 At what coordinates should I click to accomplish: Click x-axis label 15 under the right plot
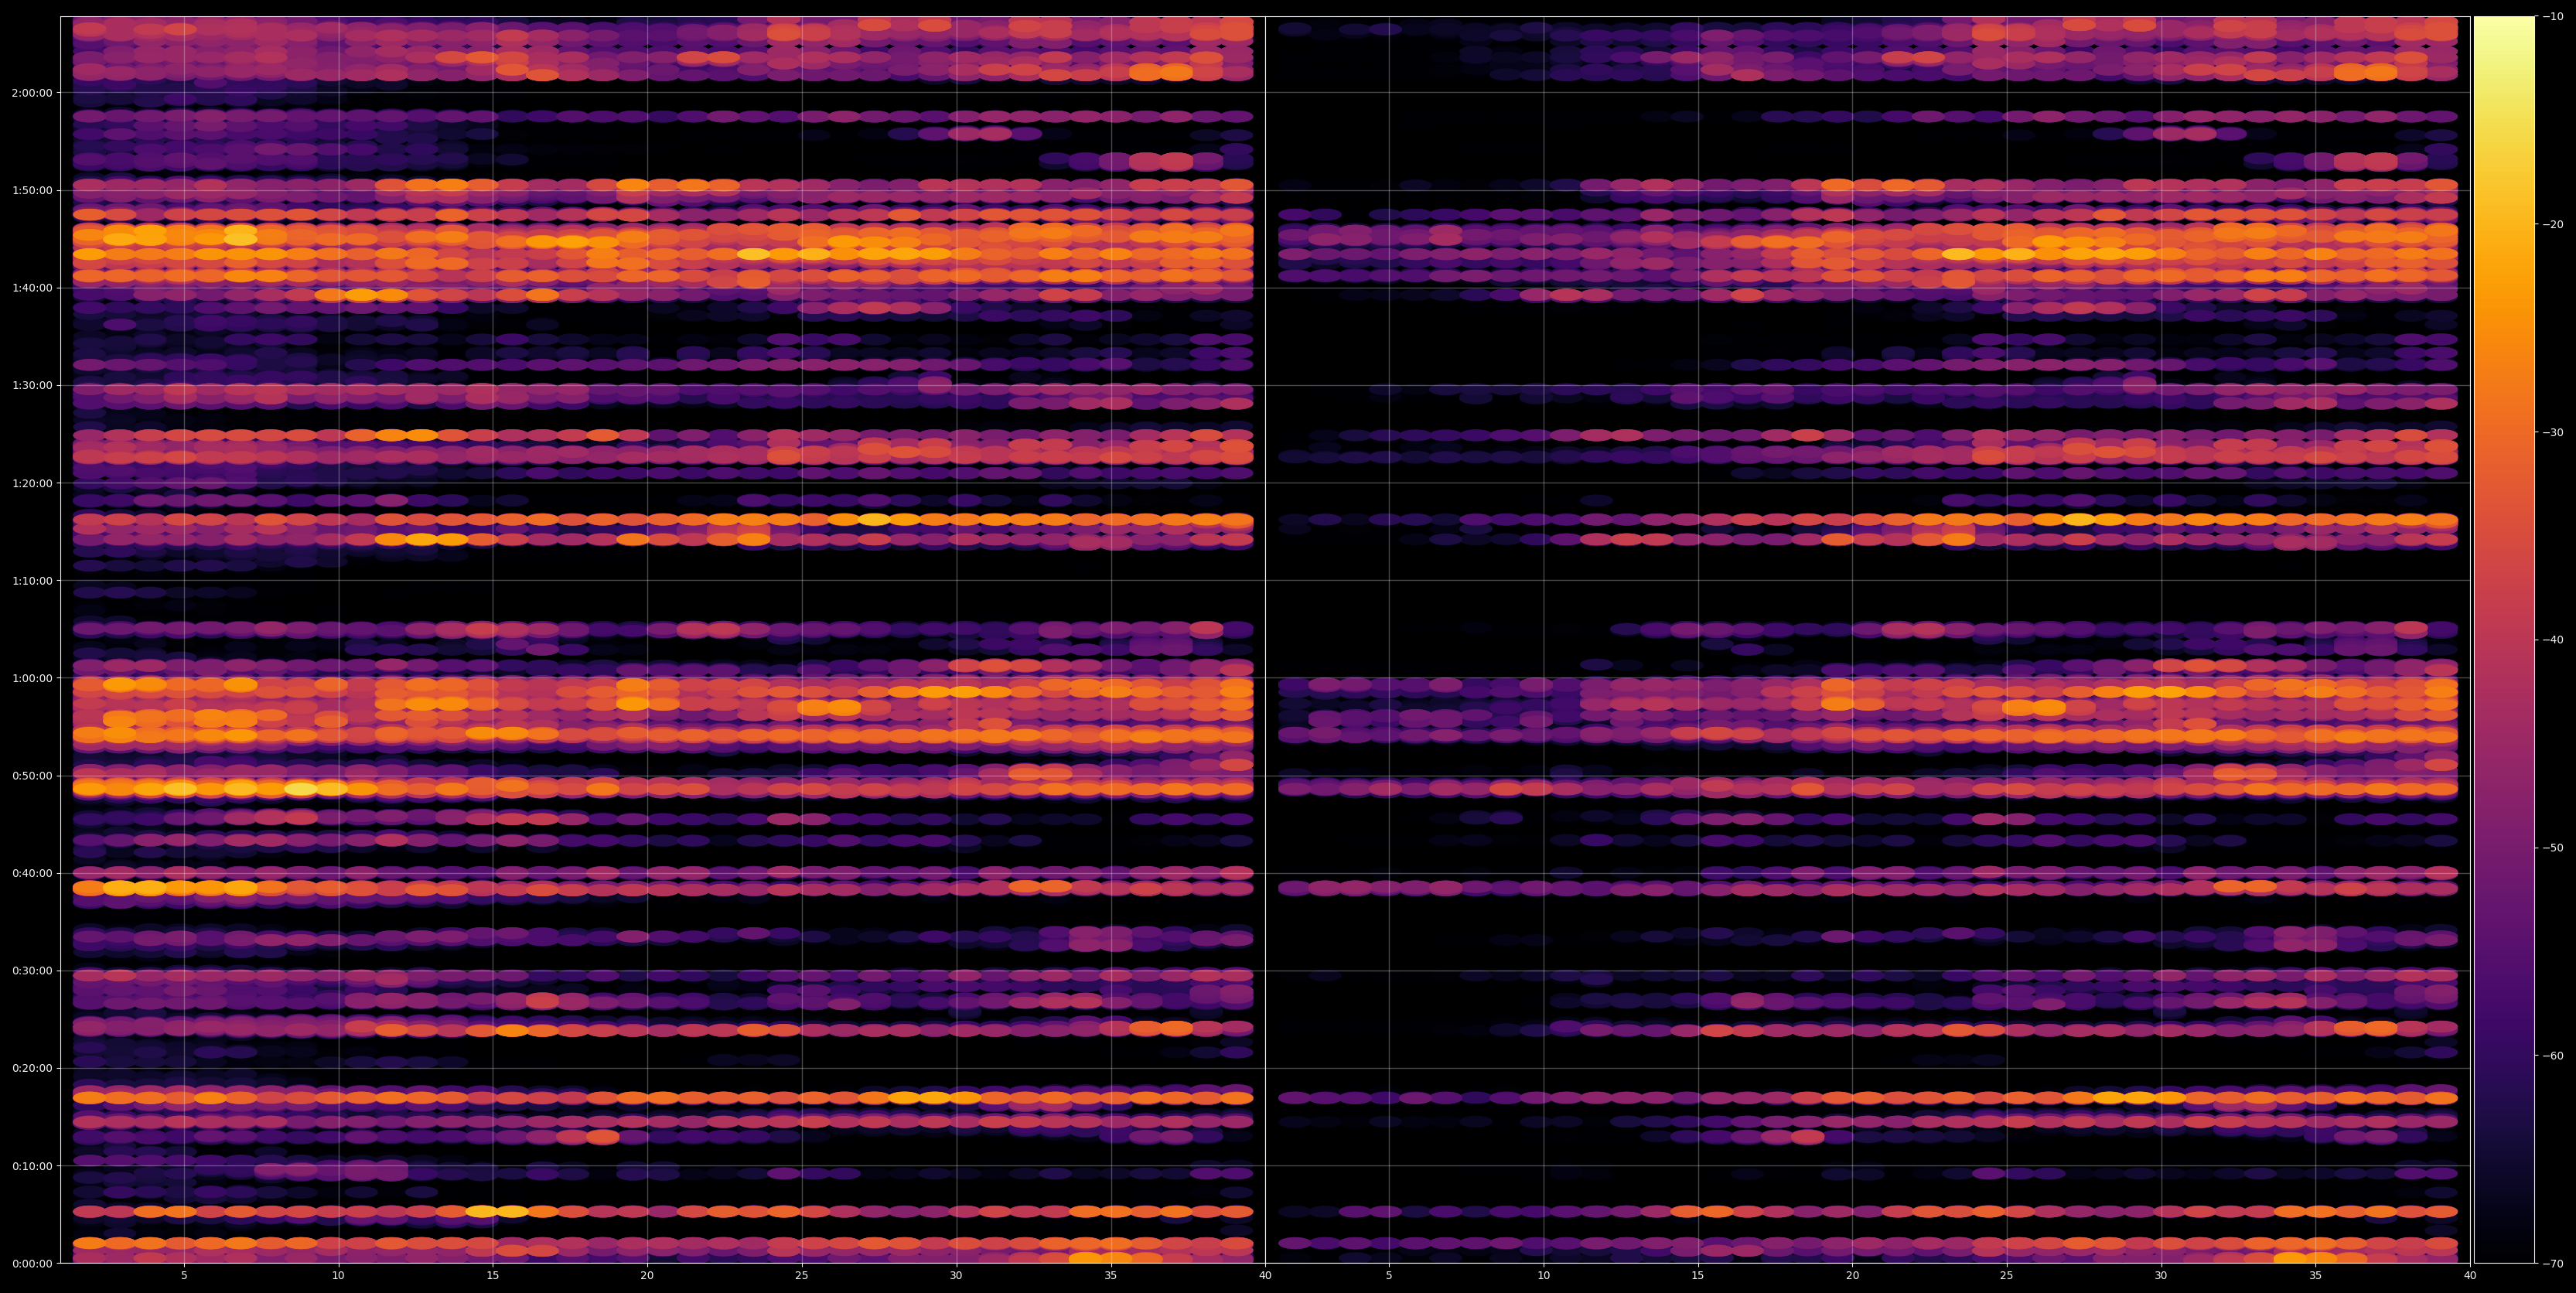click(x=1698, y=1276)
